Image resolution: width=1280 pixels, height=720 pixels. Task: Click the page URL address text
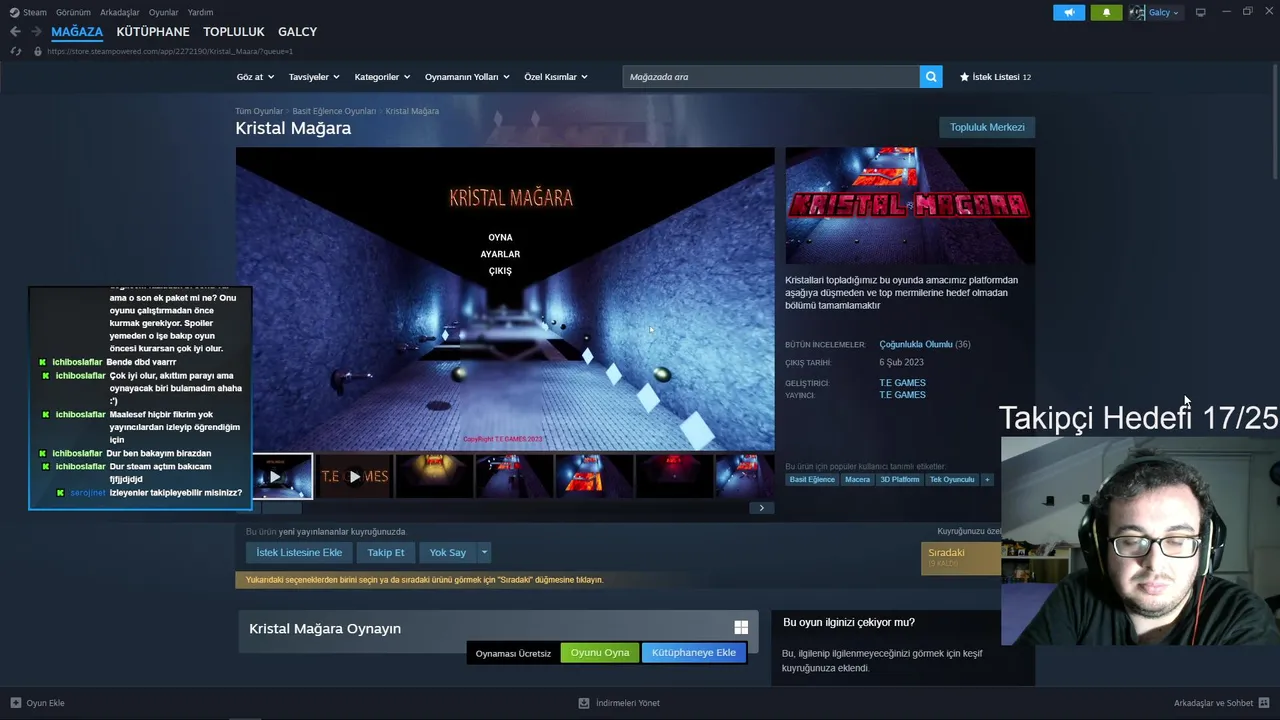[170, 51]
